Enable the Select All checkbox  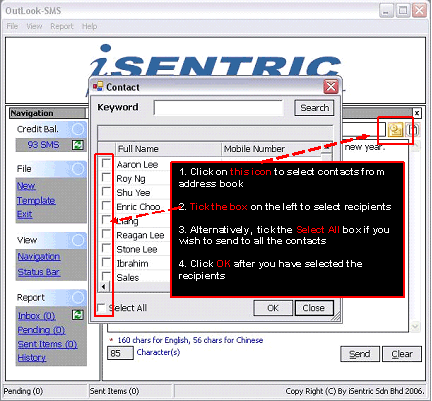pos(101,308)
